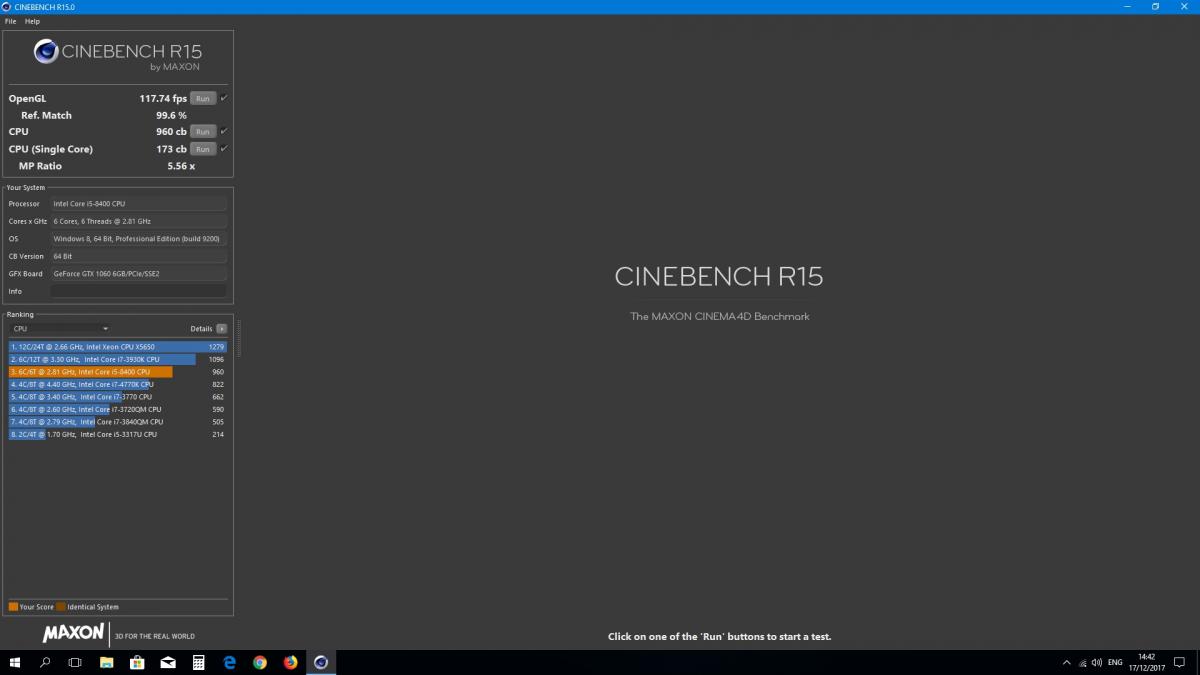
Task: Select Intel Core i7-4770K ranking row
Action: [x=118, y=384]
